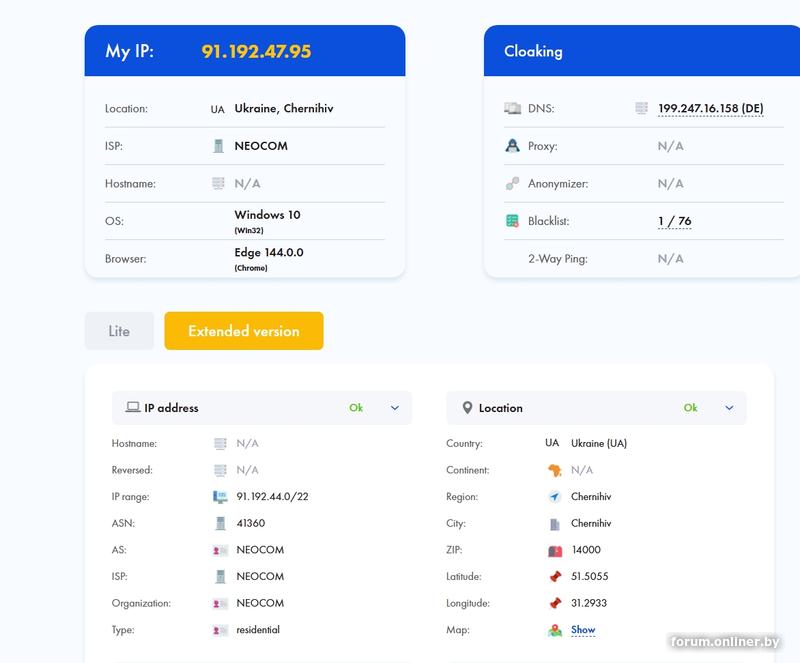Click the network icon beside IP range
800x663 pixels.
pyautogui.click(x=220, y=497)
